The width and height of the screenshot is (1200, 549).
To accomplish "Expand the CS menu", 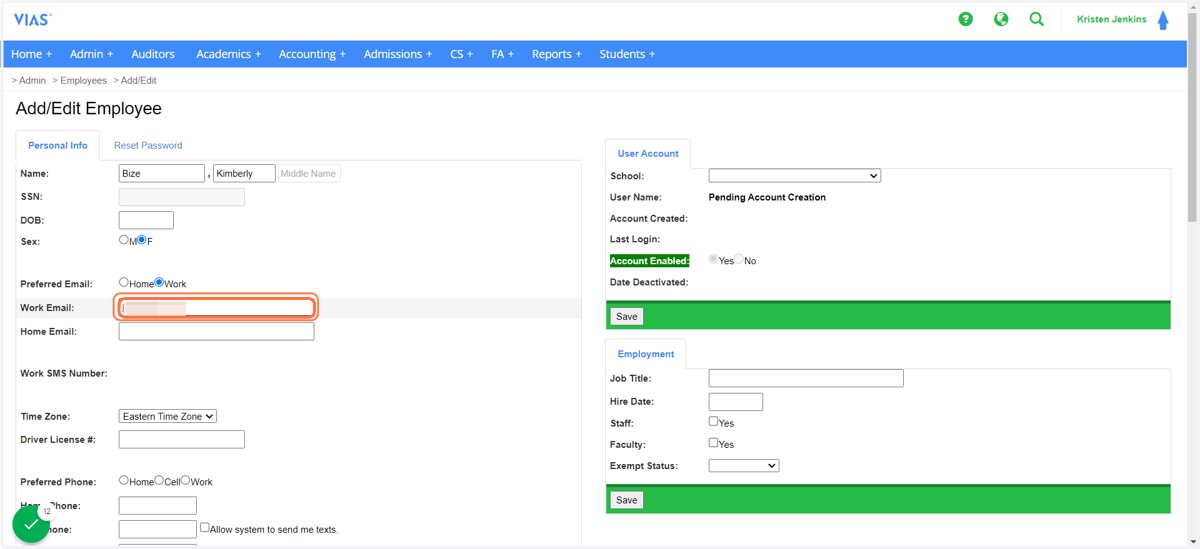I will click(462, 54).
